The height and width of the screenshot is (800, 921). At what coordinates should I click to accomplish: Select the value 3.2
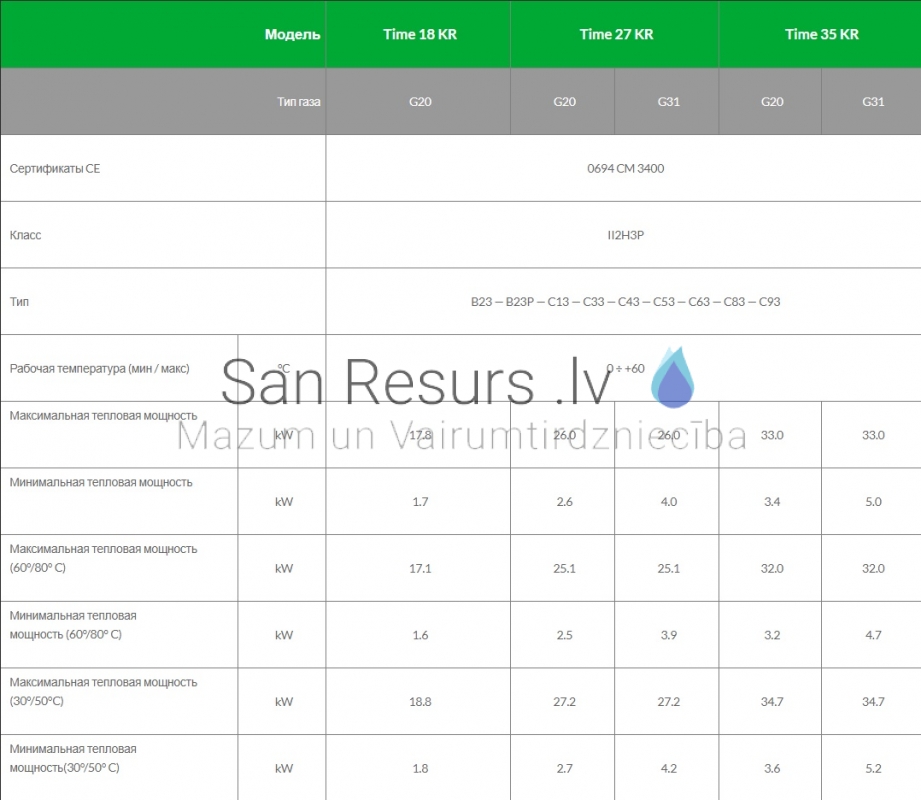click(x=772, y=635)
